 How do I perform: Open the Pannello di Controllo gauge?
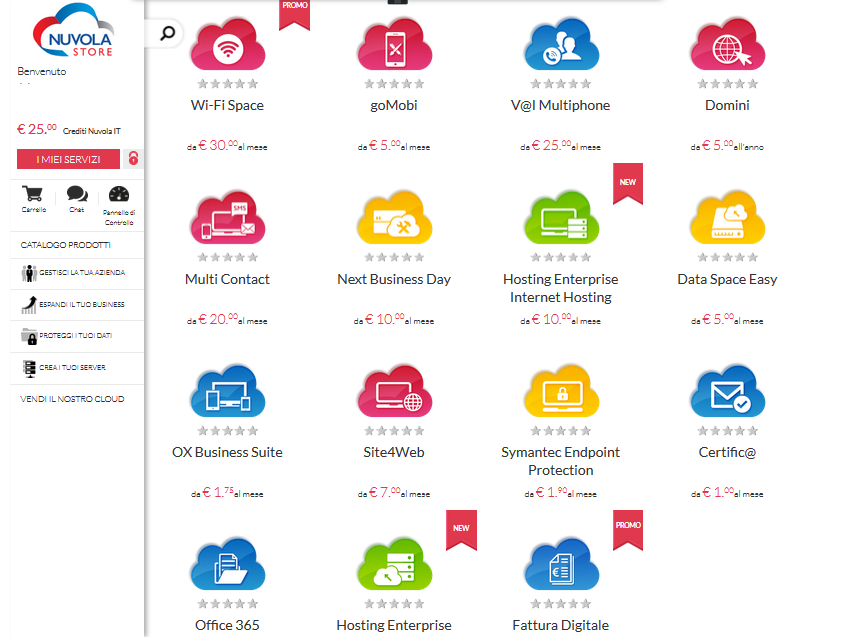tap(119, 196)
